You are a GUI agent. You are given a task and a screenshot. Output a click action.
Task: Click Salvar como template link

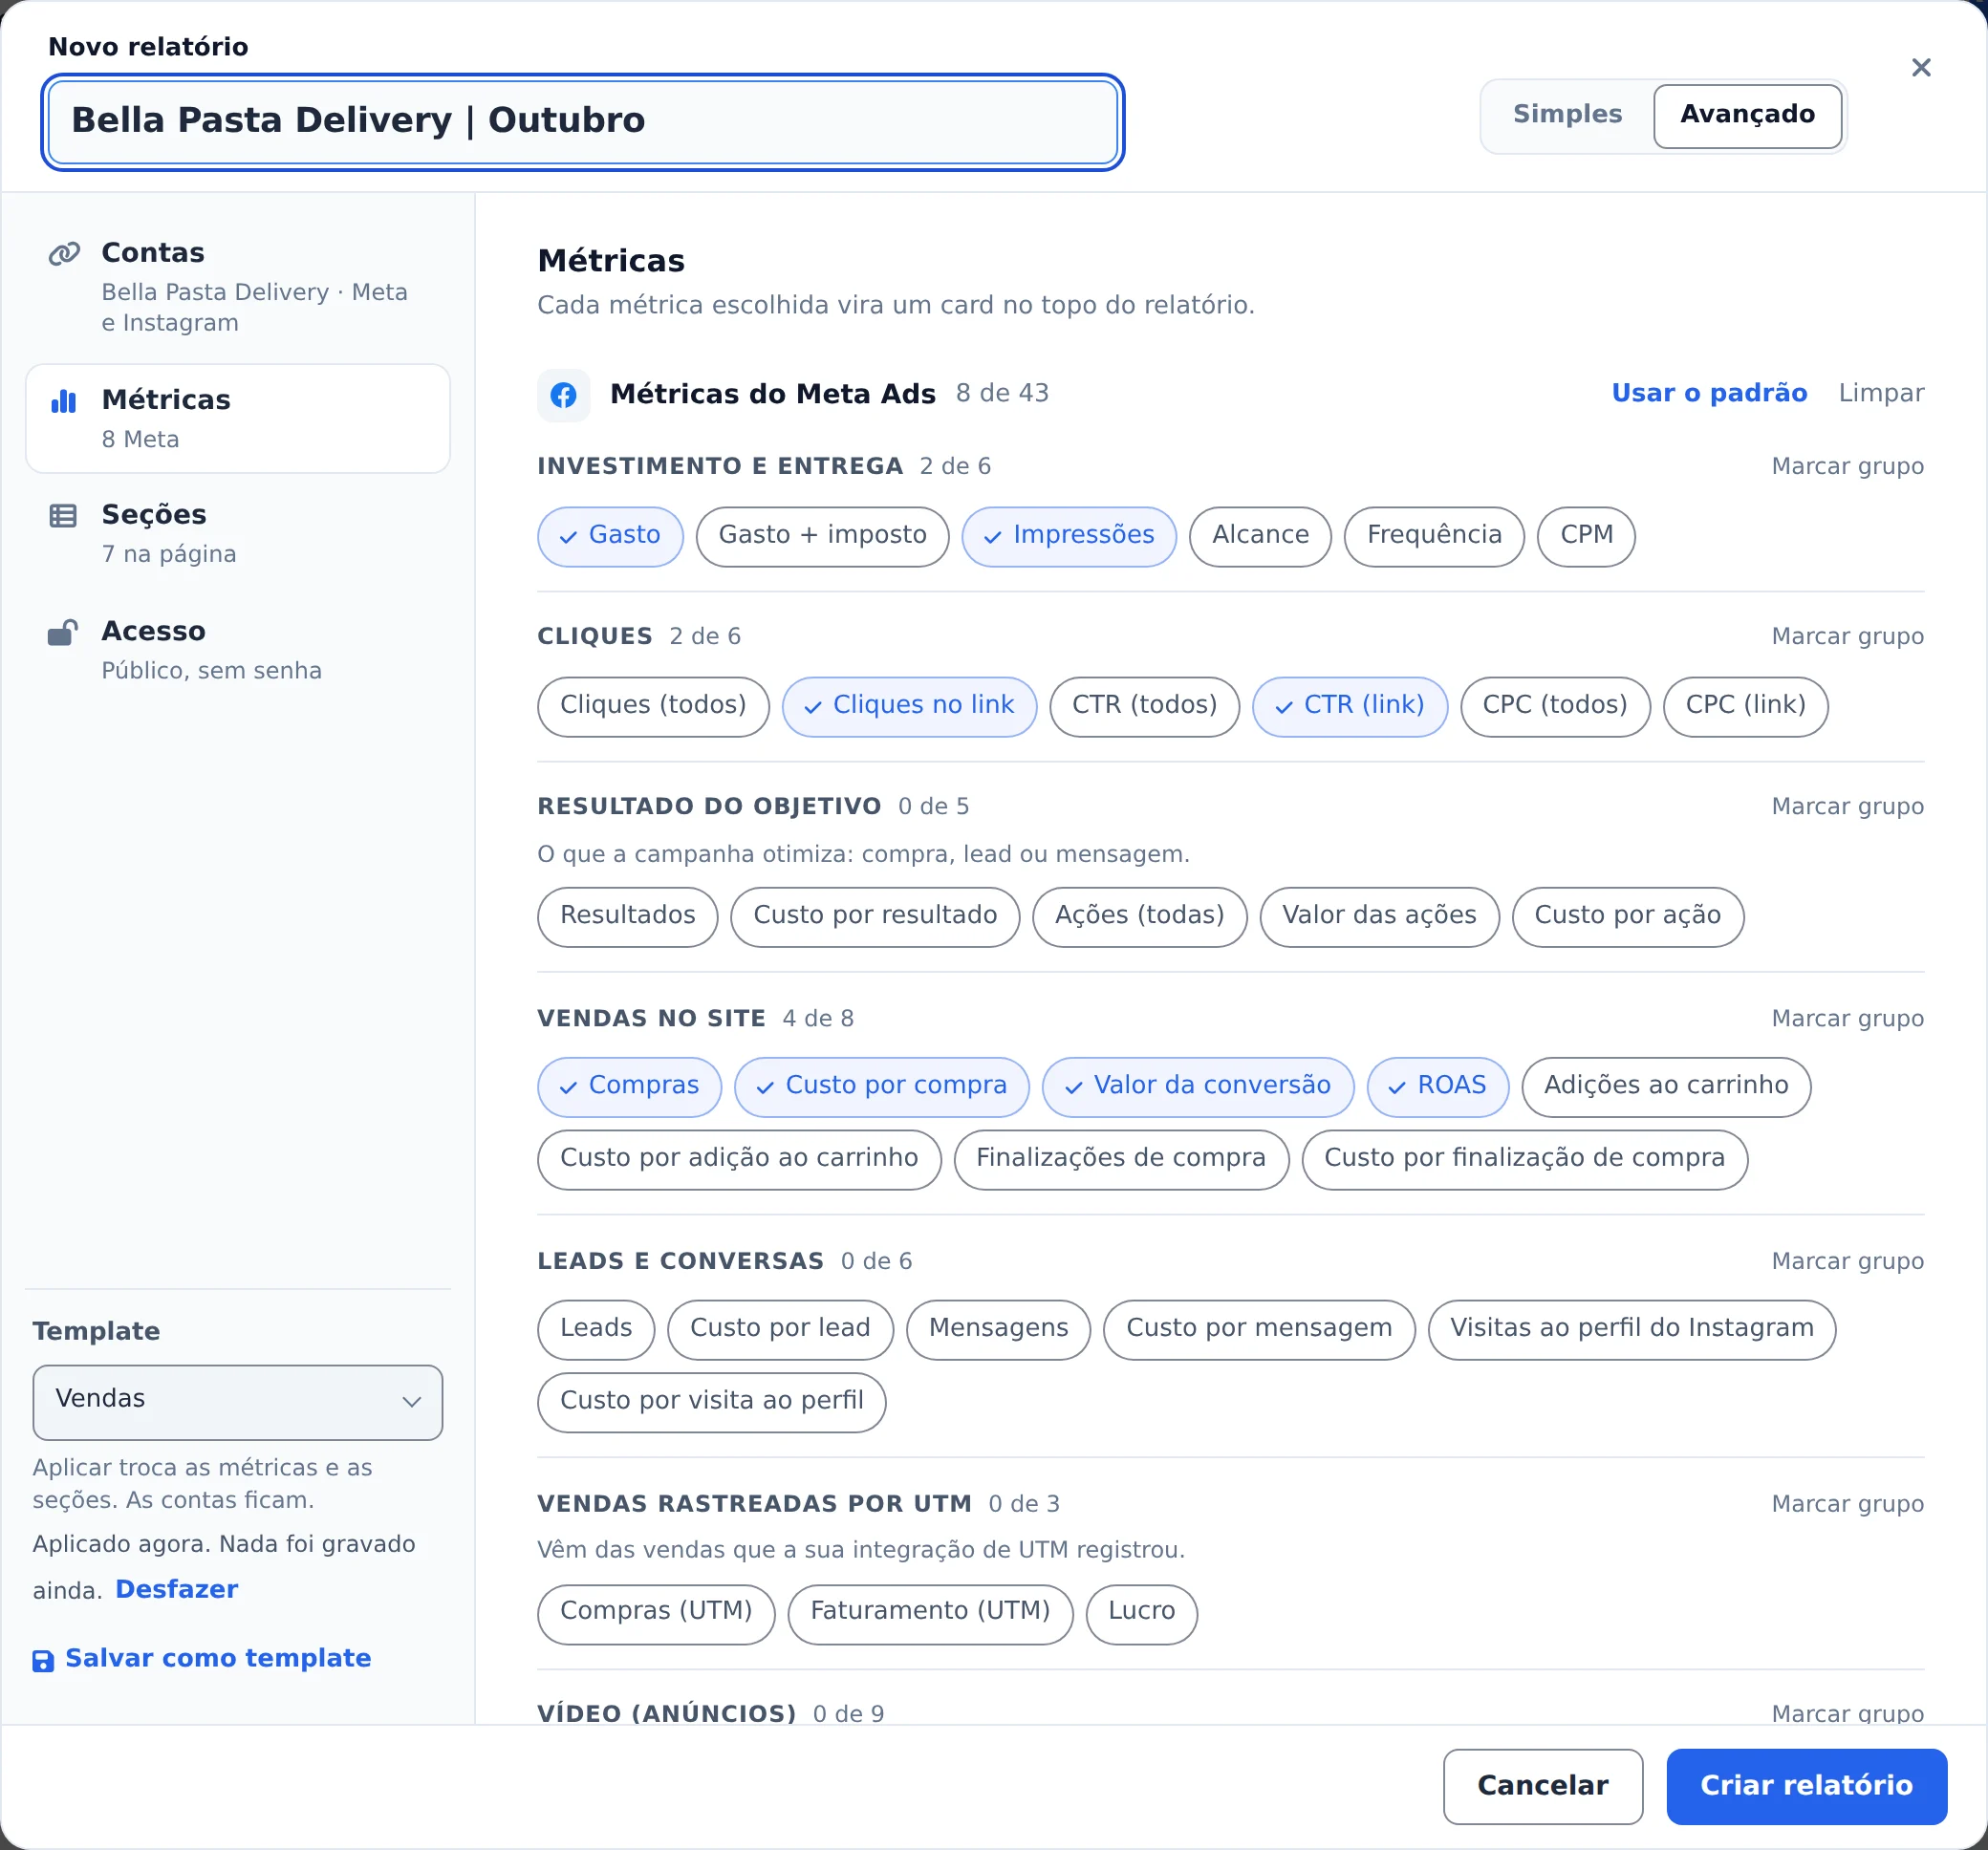pyautogui.click(x=218, y=1658)
